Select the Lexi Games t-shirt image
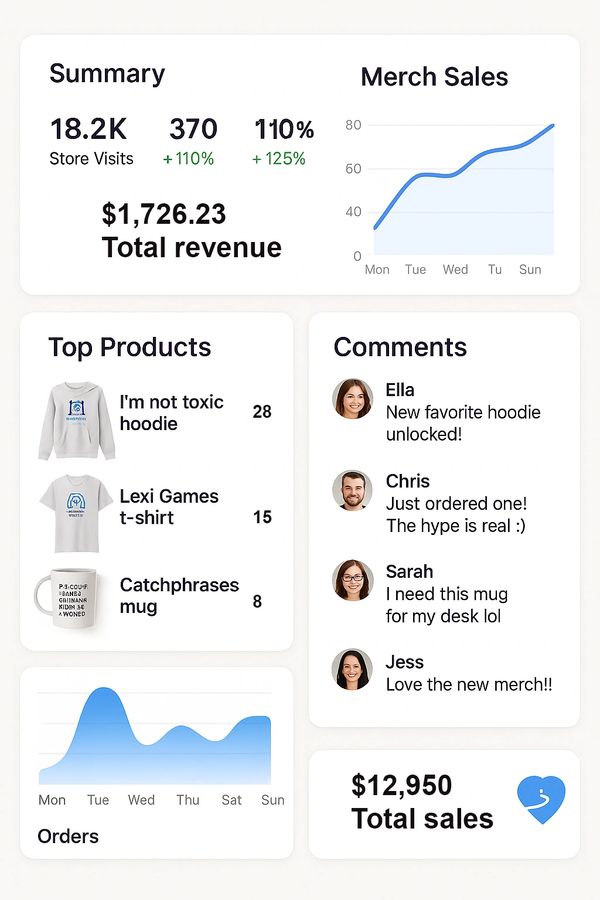Screen dimensions: 600x900 pos(76,513)
